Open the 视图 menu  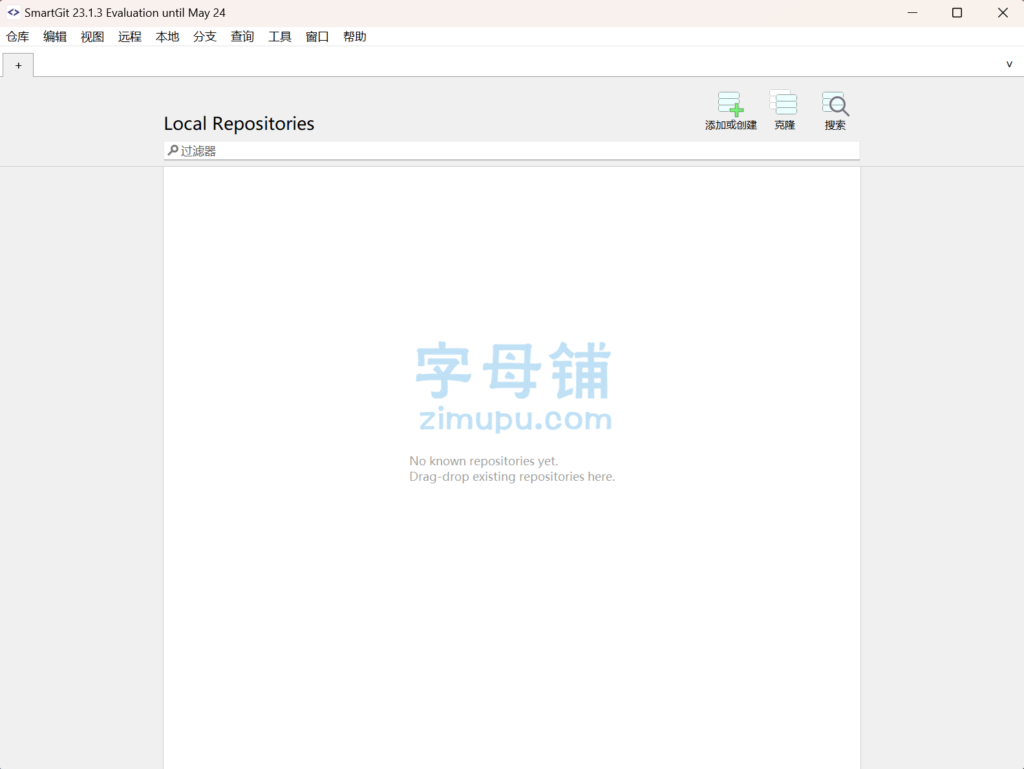tap(92, 37)
